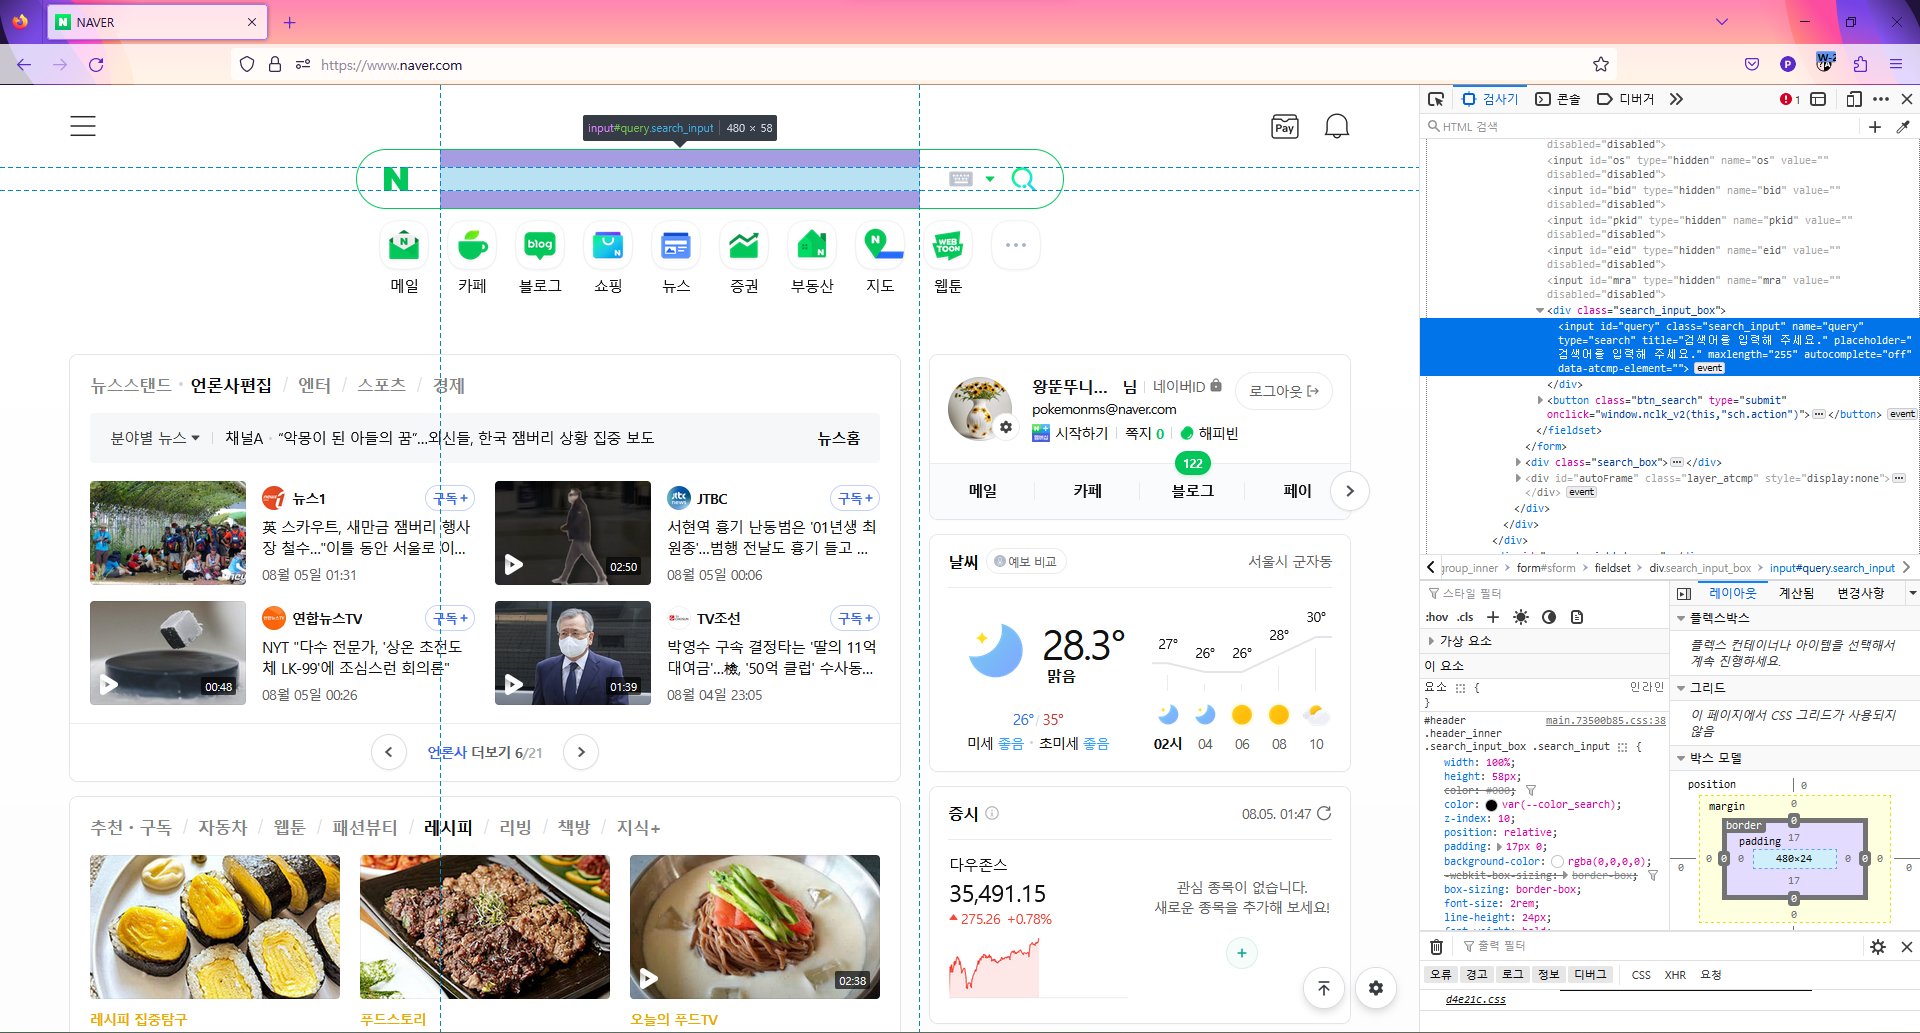Click the Naver Pay icon

[x=1285, y=127]
